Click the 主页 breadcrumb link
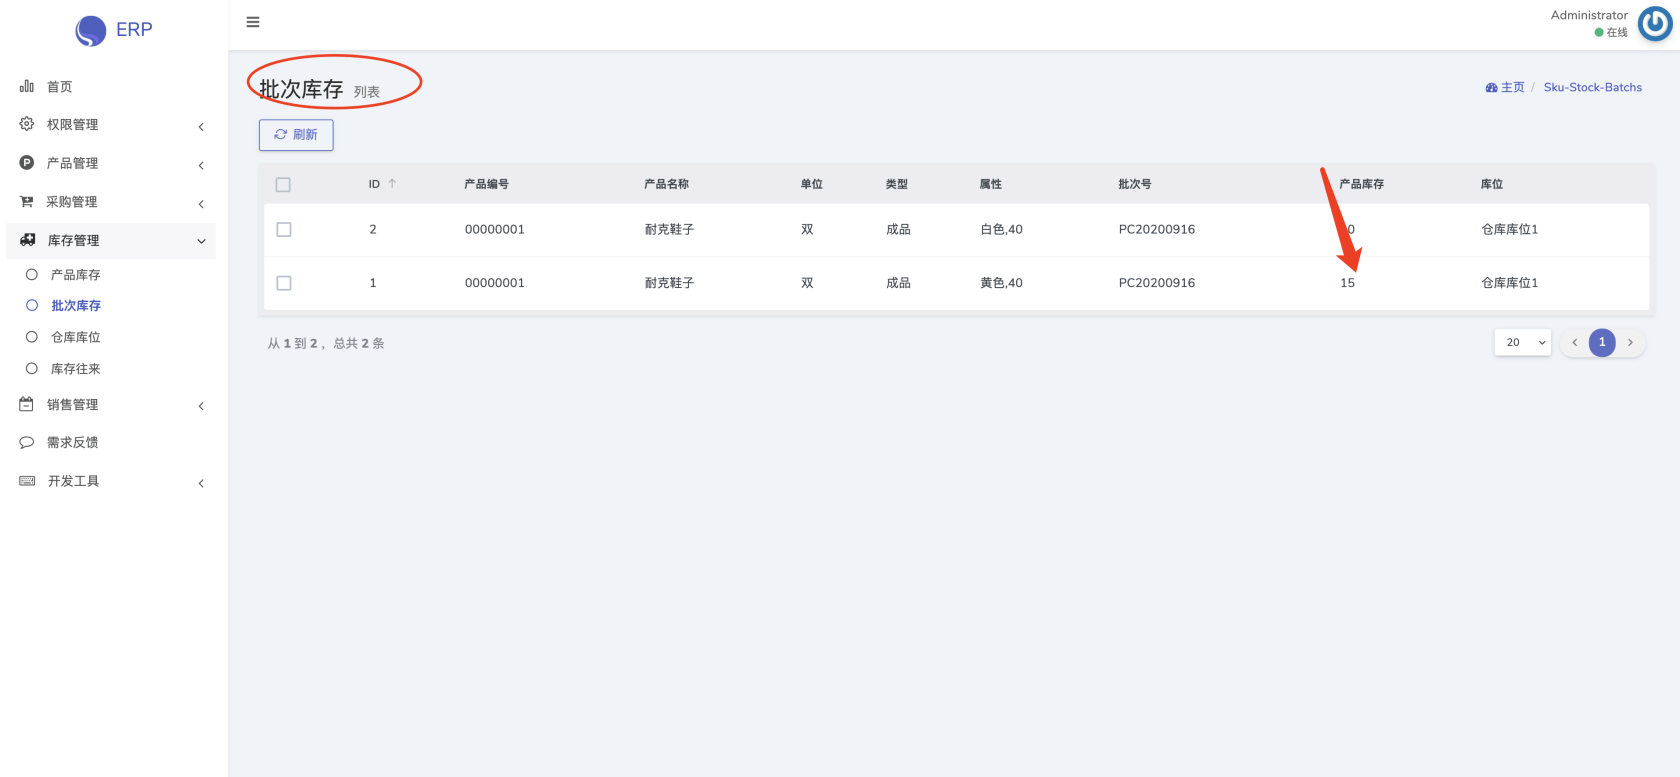Image resolution: width=1680 pixels, height=777 pixels. pyautogui.click(x=1512, y=88)
